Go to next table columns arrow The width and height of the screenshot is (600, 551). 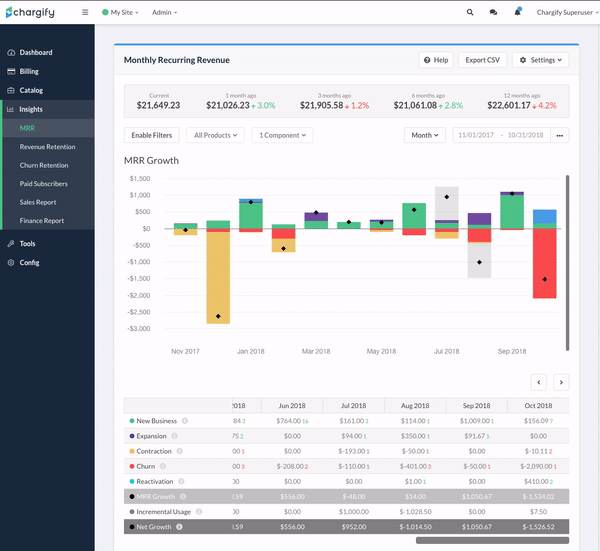point(561,381)
